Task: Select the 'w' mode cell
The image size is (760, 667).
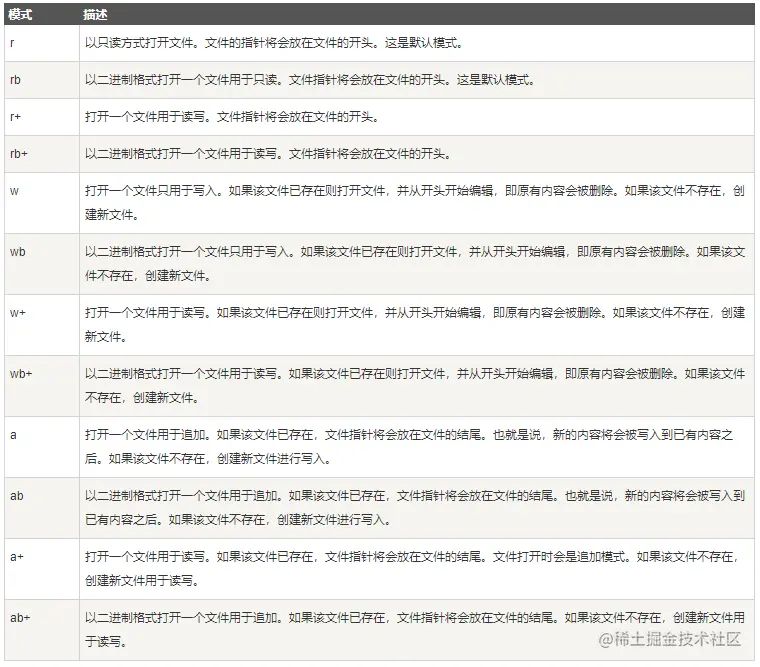Action: coord(42,203)
